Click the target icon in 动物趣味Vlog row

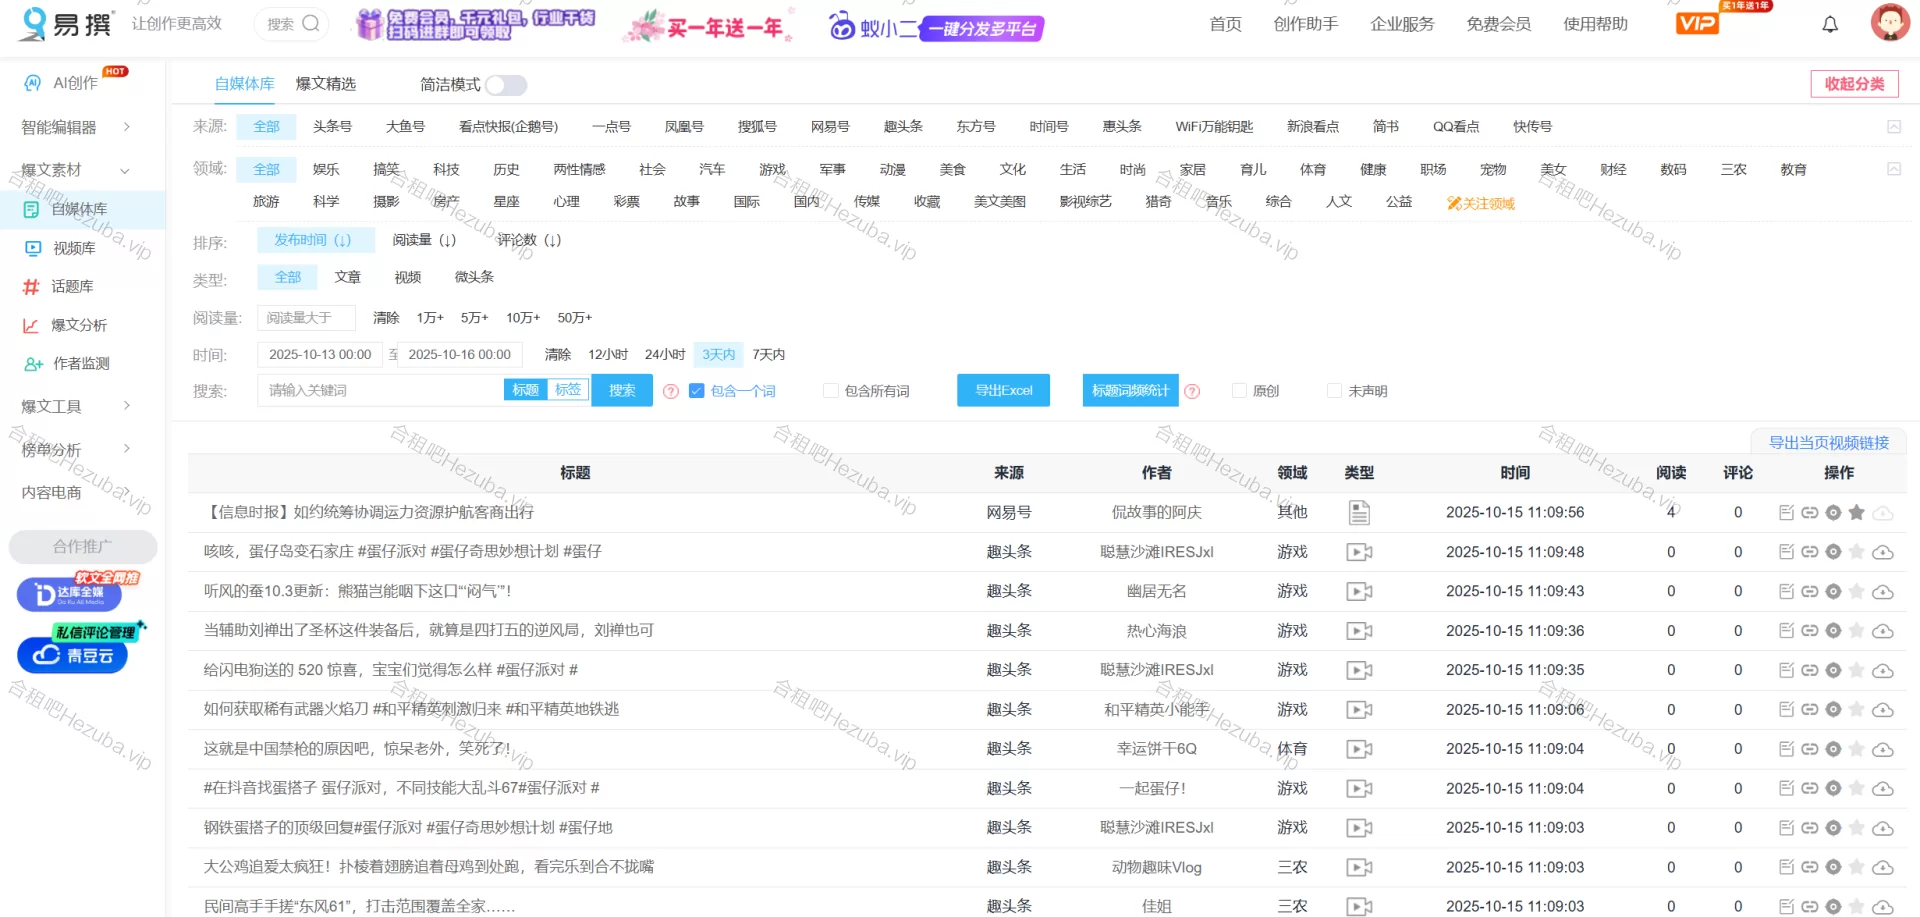[x=1833, y=867]
